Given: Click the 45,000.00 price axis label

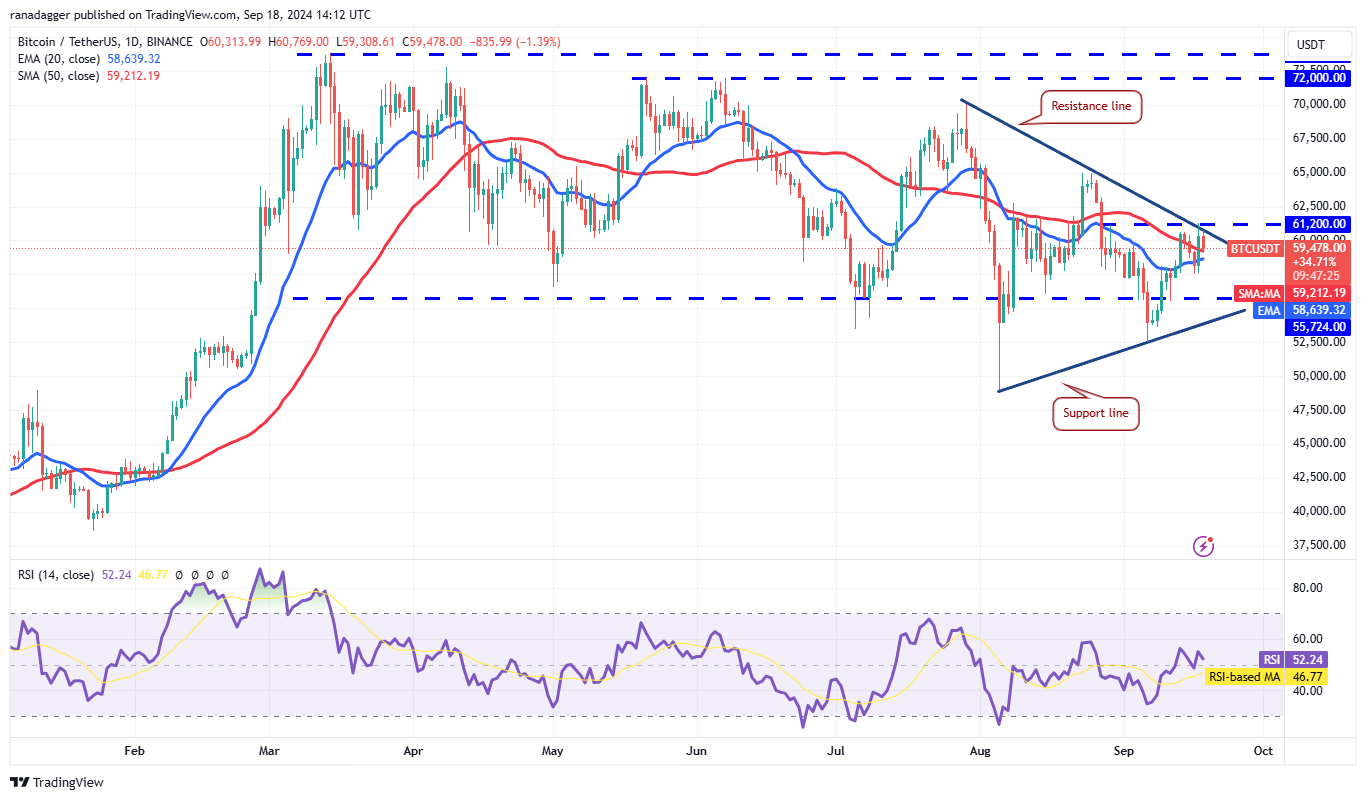Looking at the screenshot, I should coord(1319,443).
